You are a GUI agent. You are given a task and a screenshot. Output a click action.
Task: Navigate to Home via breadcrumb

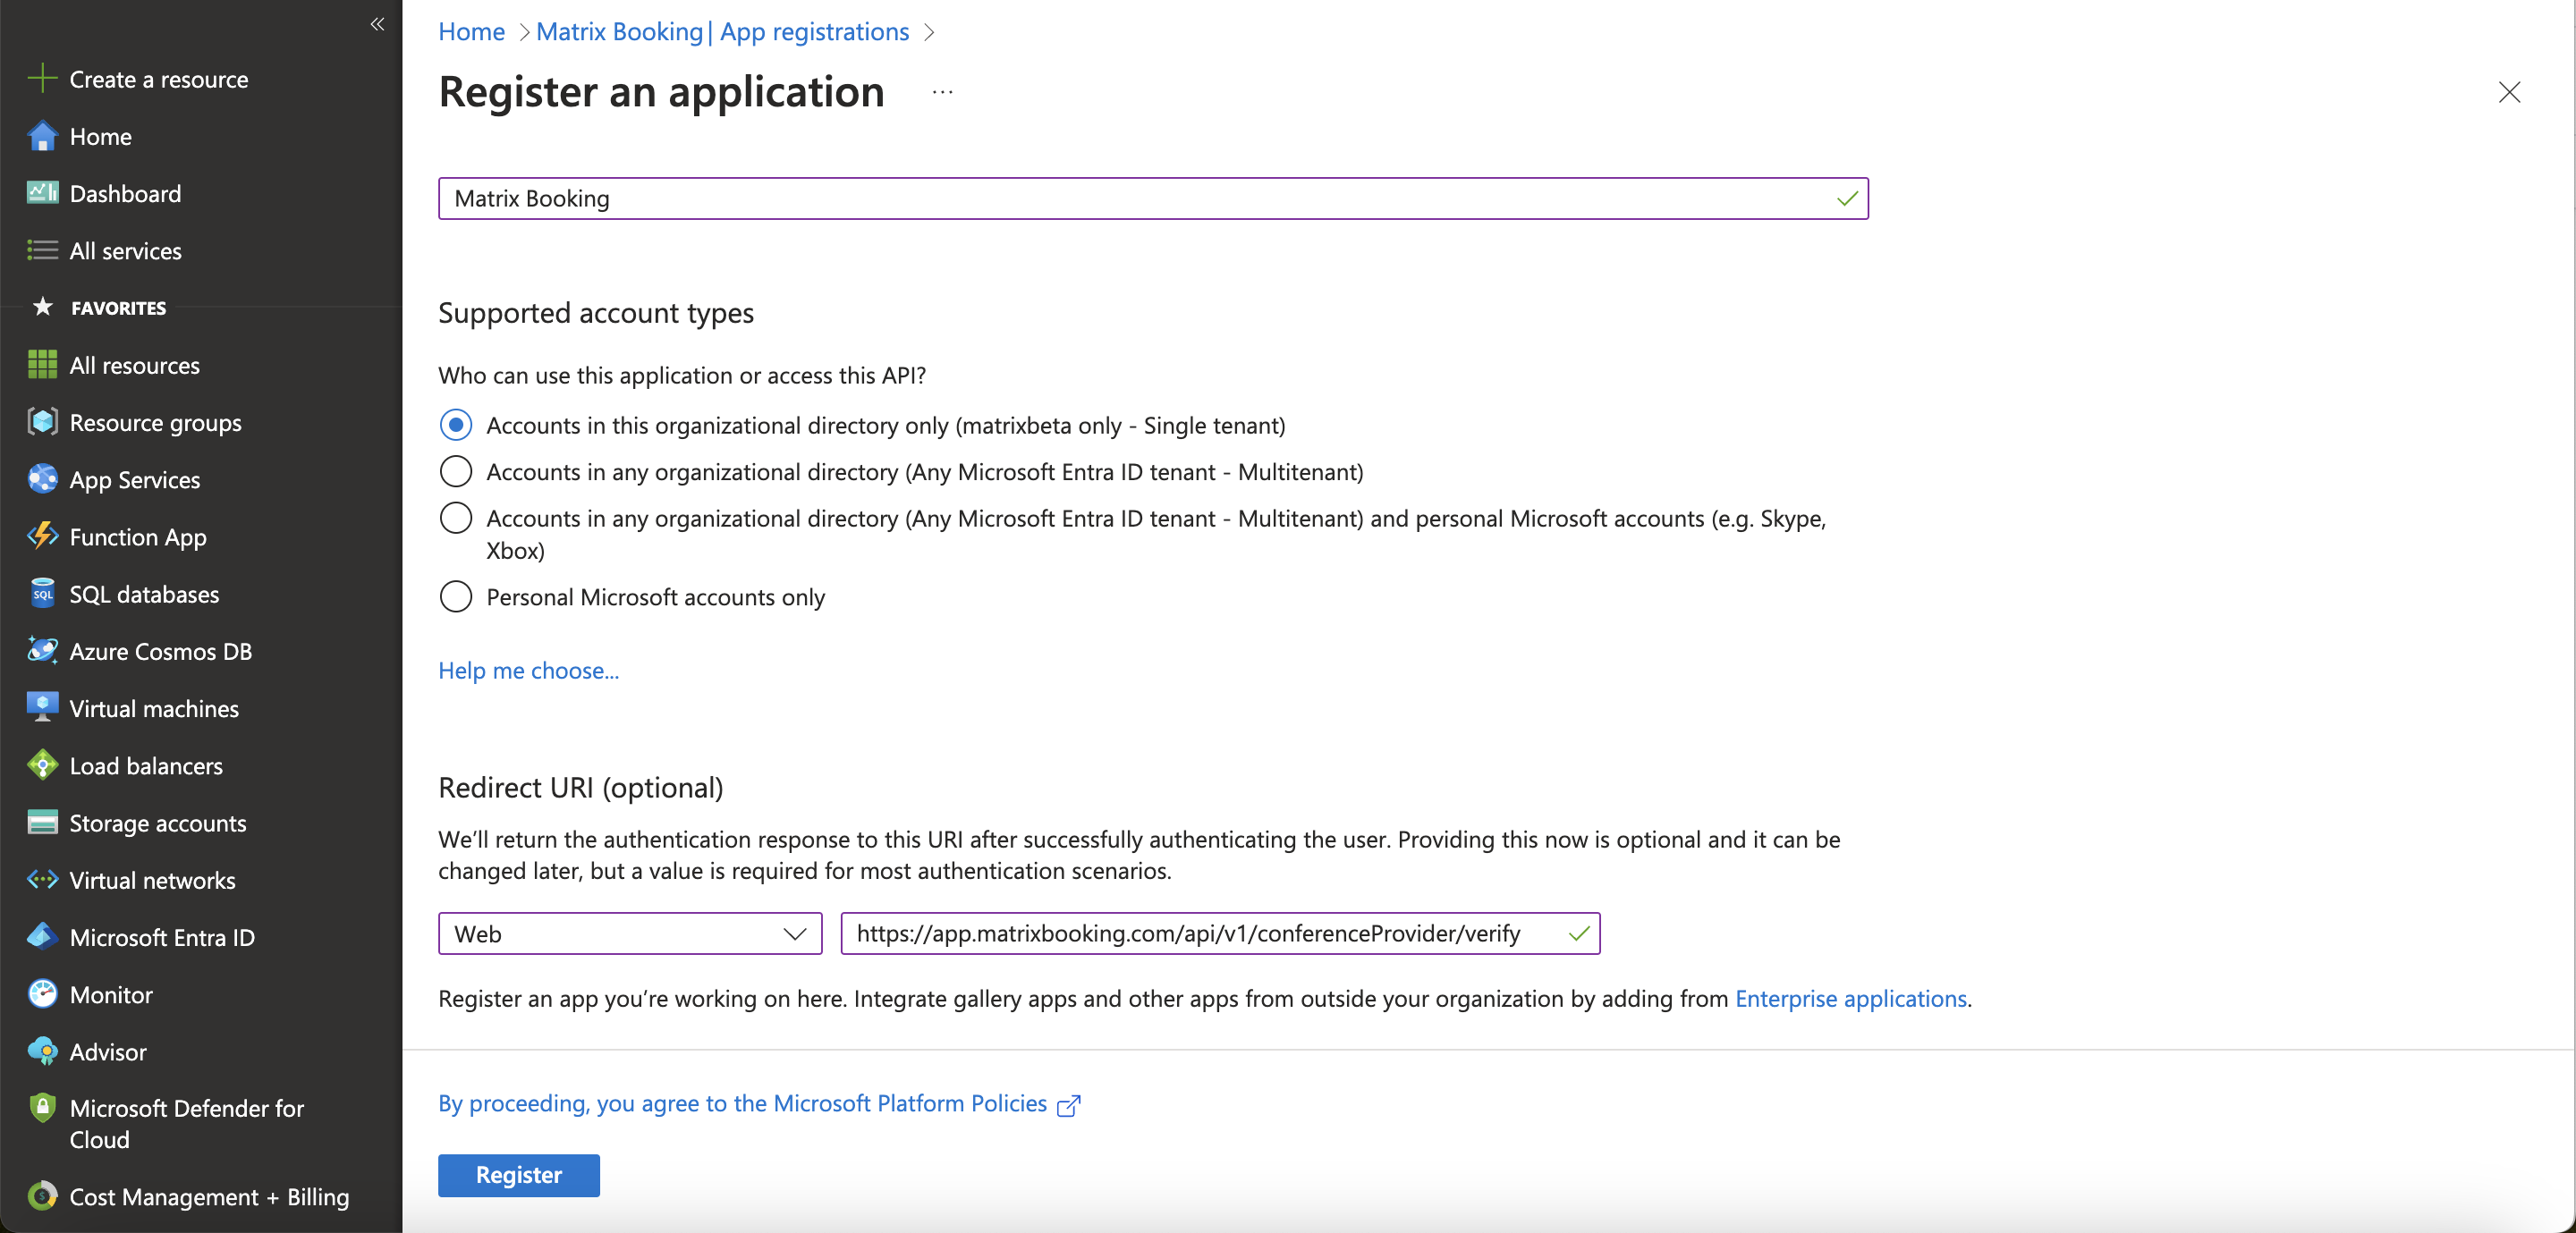(470, 31)
